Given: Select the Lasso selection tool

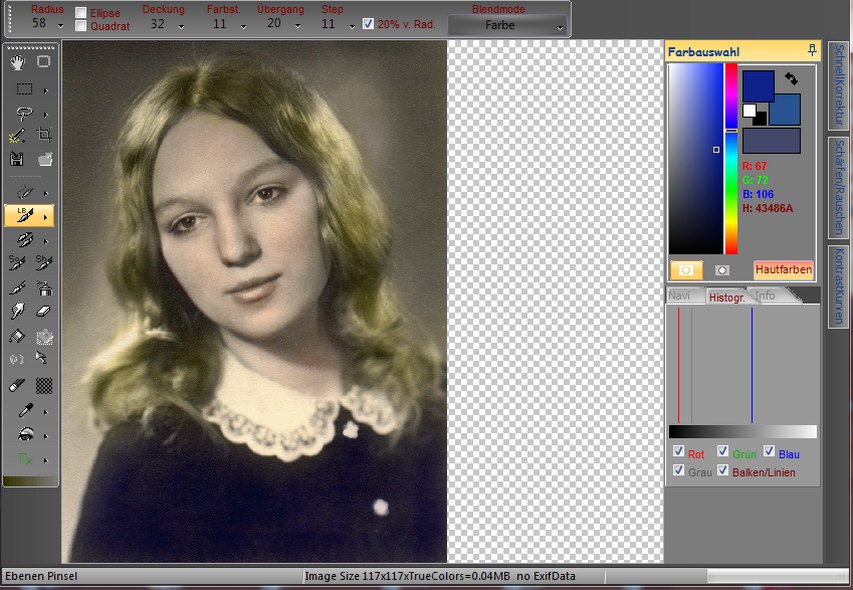Looking at the screenshot, I should click(25, 114).
